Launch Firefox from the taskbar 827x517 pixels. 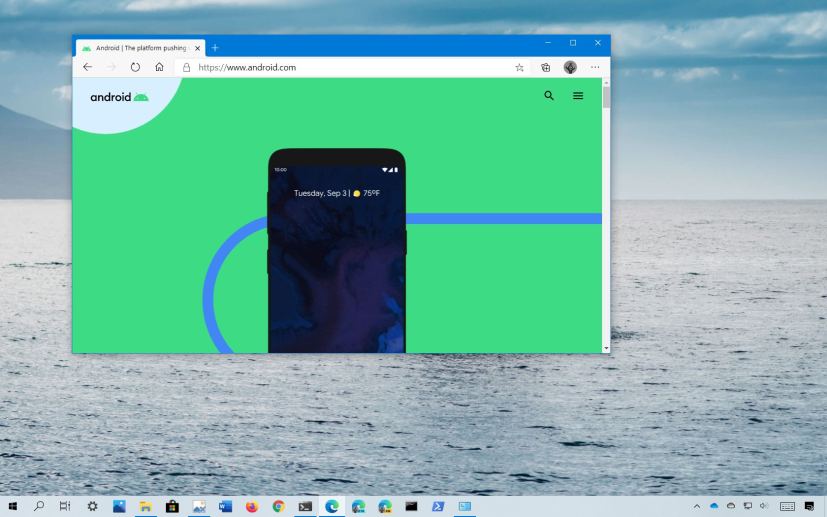(252, 506)
